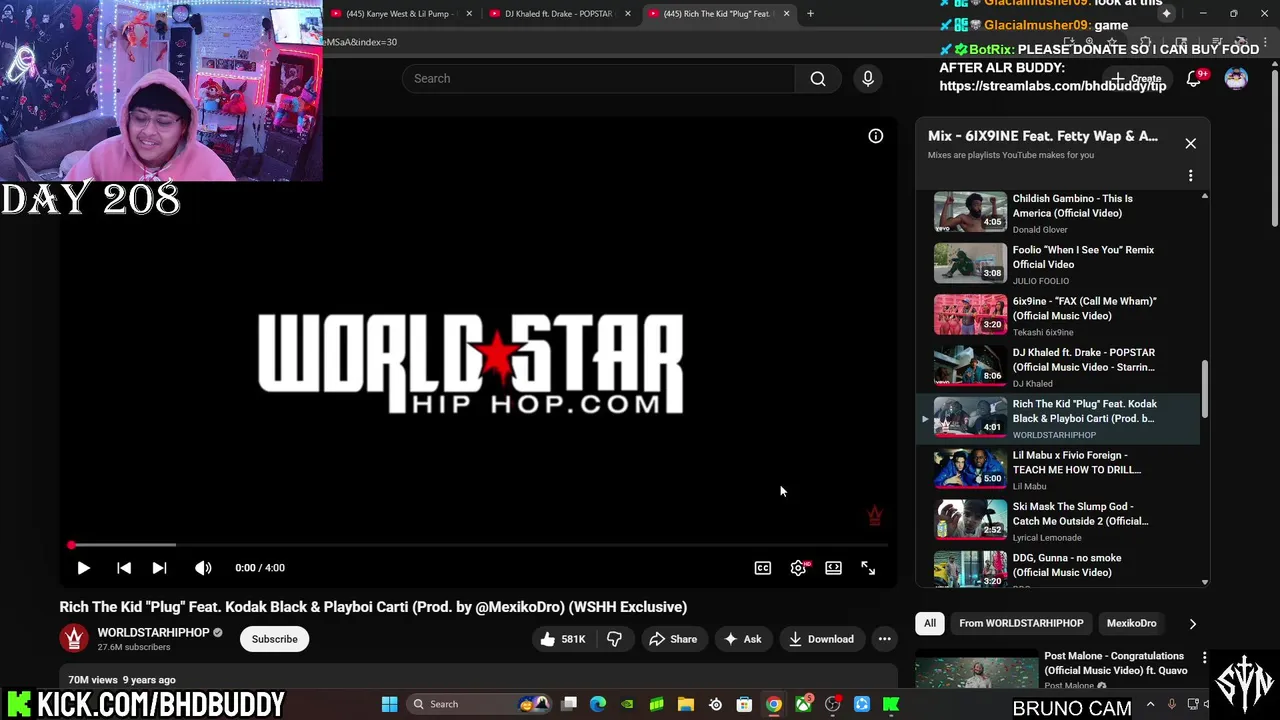This screenshot has height=720, width=1280.
Task: Open YouTube notifications bell
Action: (x=1193, y=79)
